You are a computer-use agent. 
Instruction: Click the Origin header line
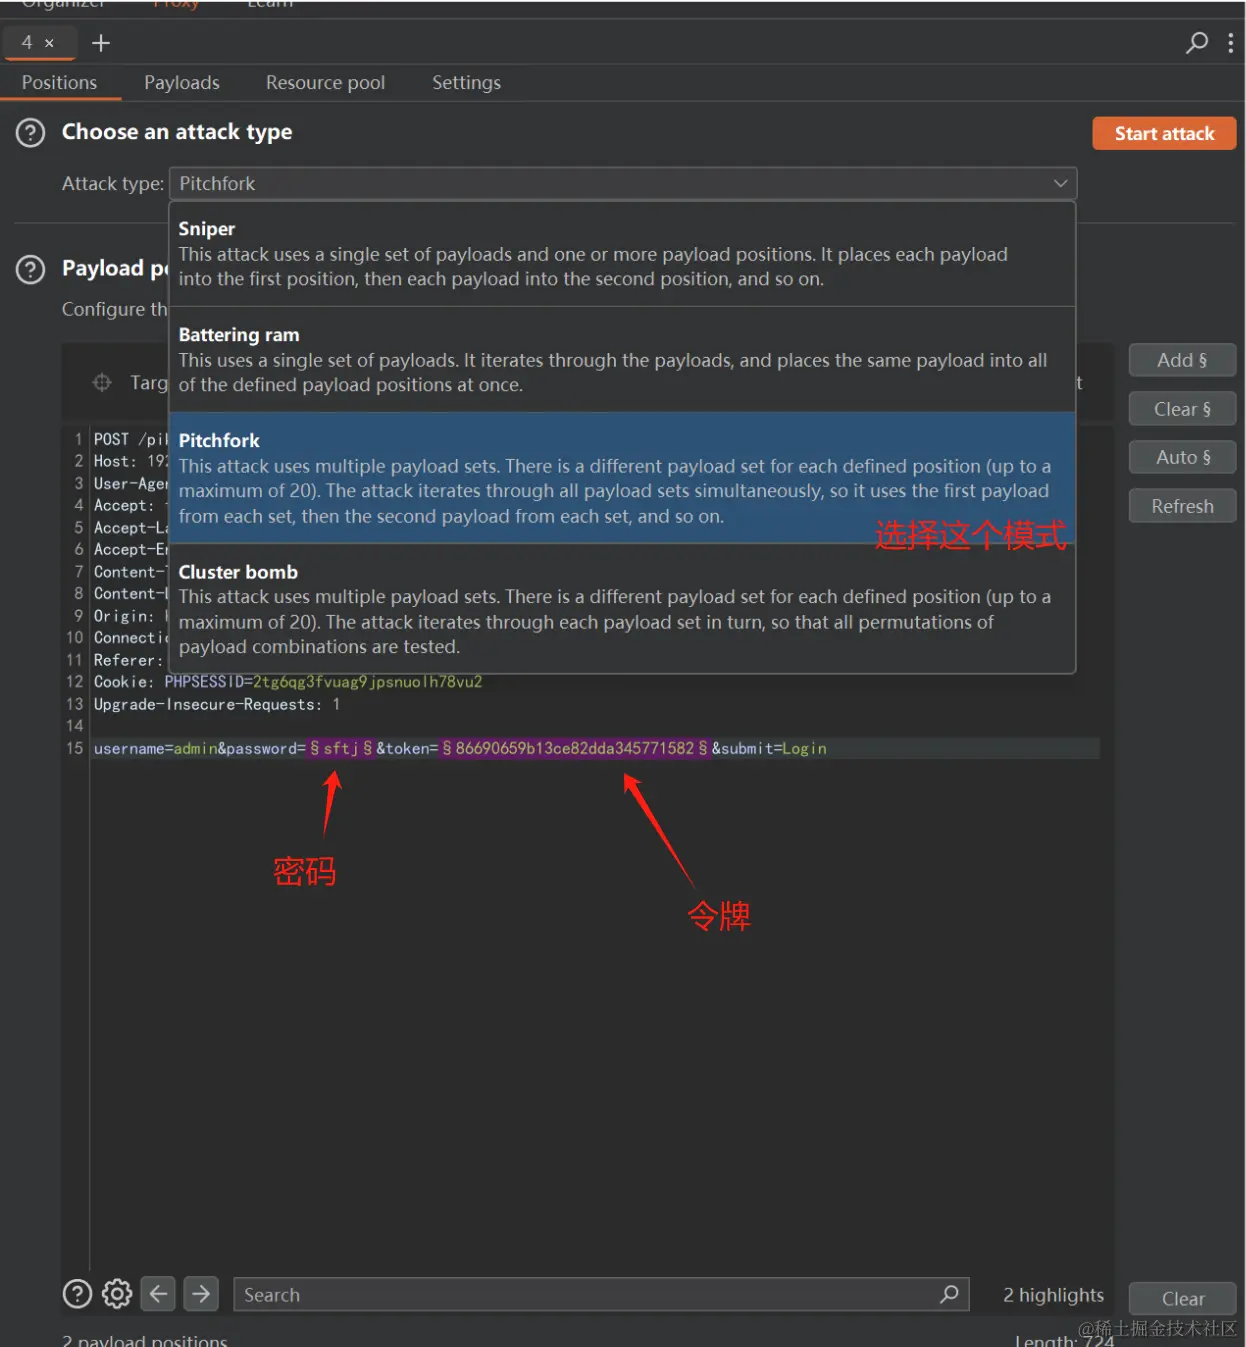click(x=130, y=616)
